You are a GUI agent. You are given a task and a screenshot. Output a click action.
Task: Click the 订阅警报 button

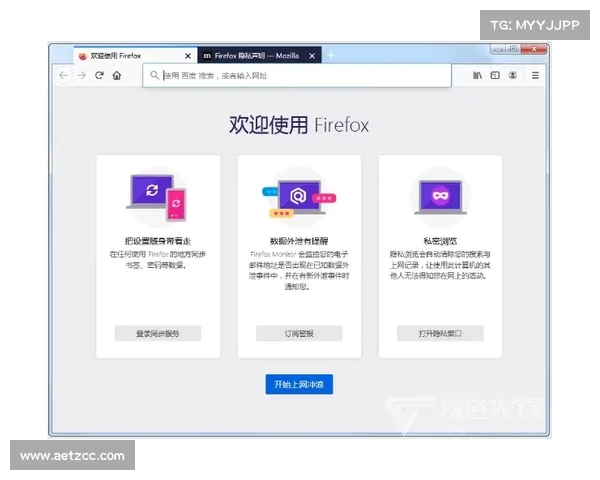click(299, 333)
